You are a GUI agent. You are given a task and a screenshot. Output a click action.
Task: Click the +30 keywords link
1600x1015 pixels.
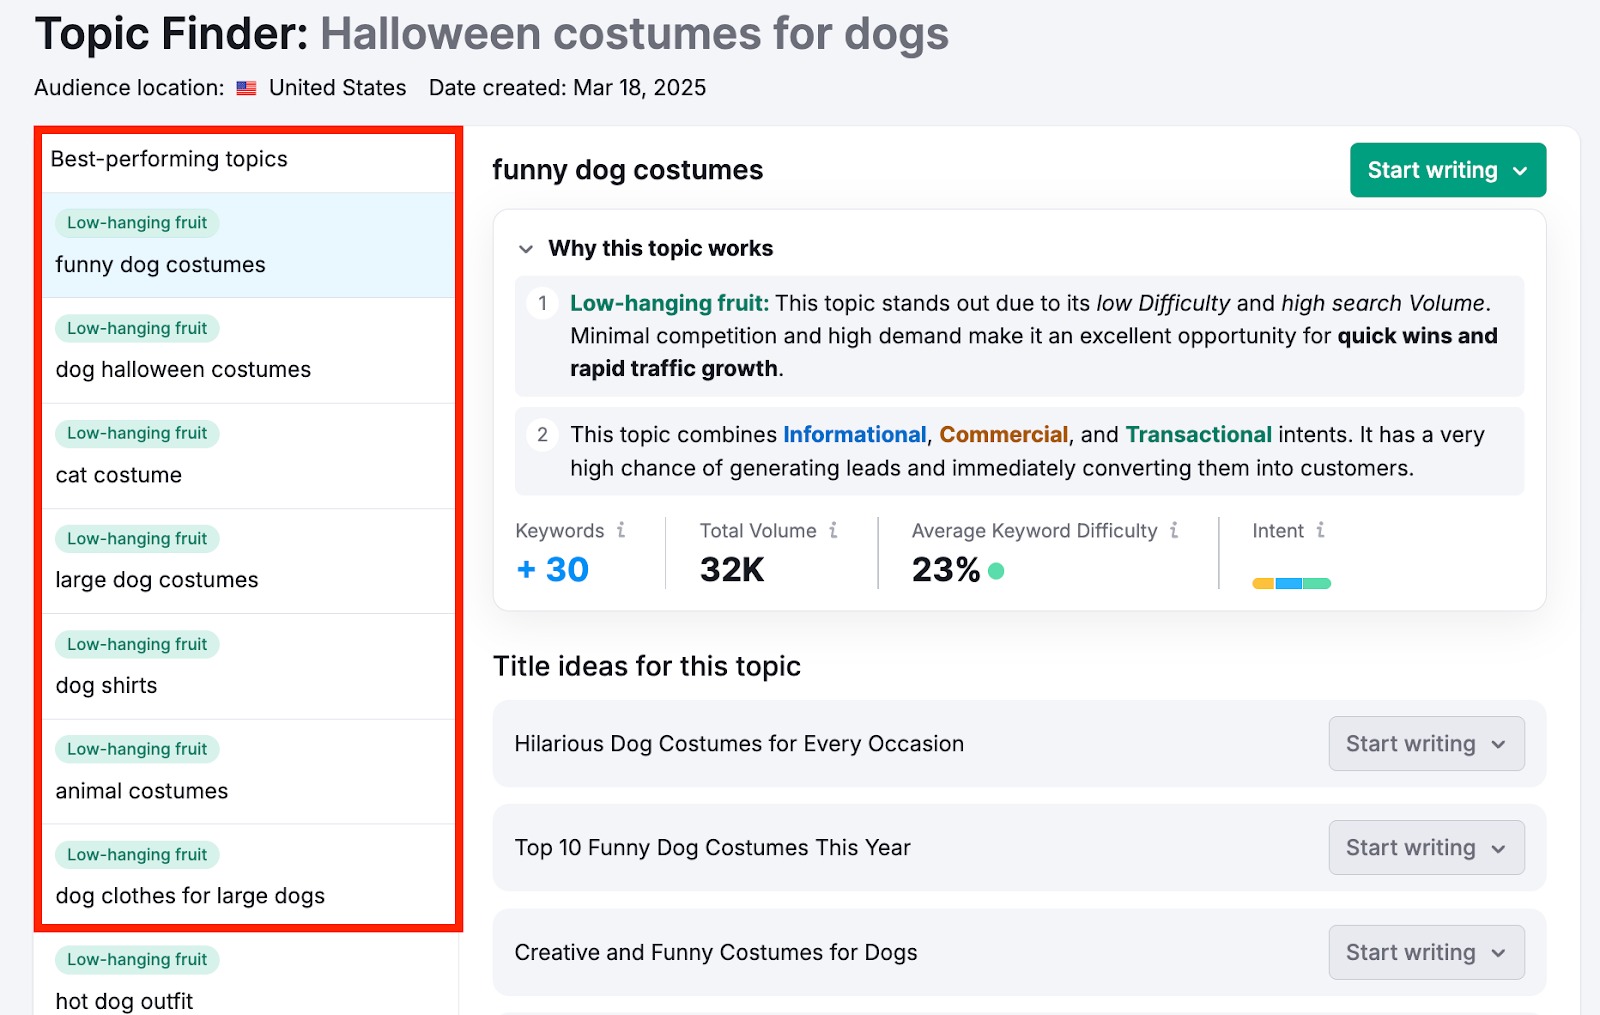pyautogui.click(x=552, y=570)
